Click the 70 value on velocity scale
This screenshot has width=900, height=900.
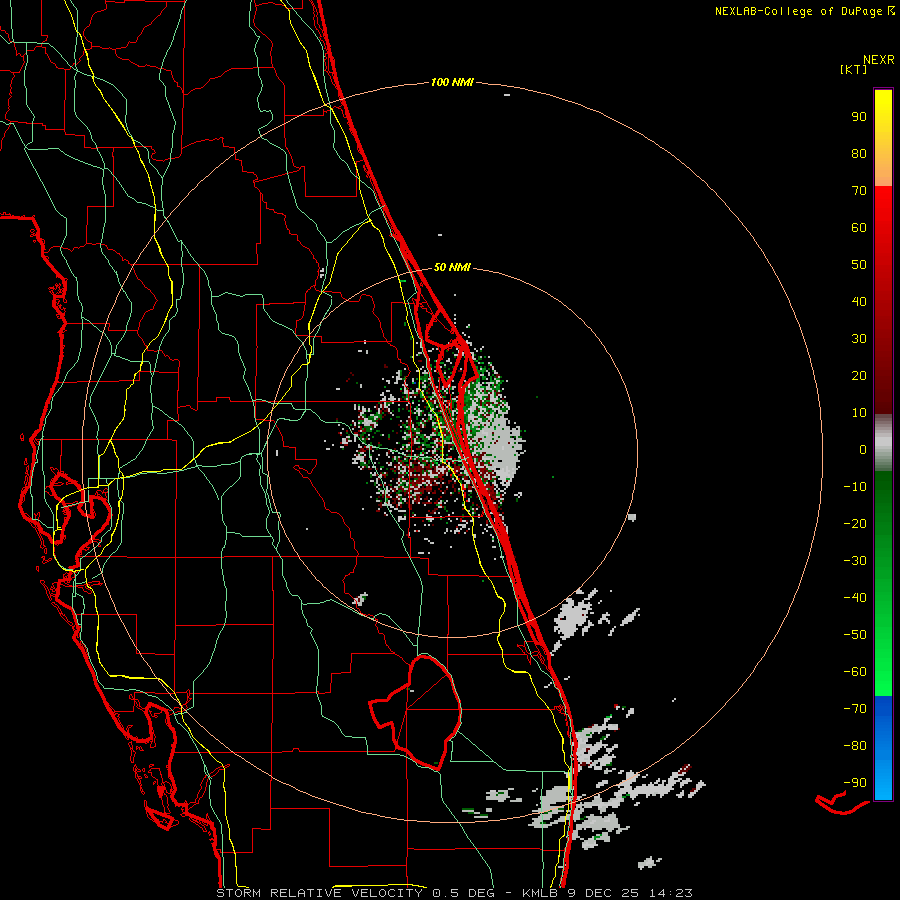[859, 191]
